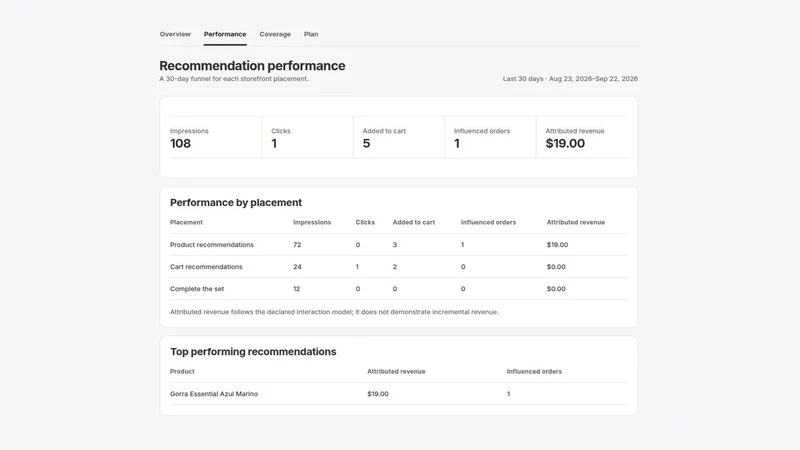Open the Coverage tab
The height and width of the screenshot is (450, 800).
(x=275, y=34)
